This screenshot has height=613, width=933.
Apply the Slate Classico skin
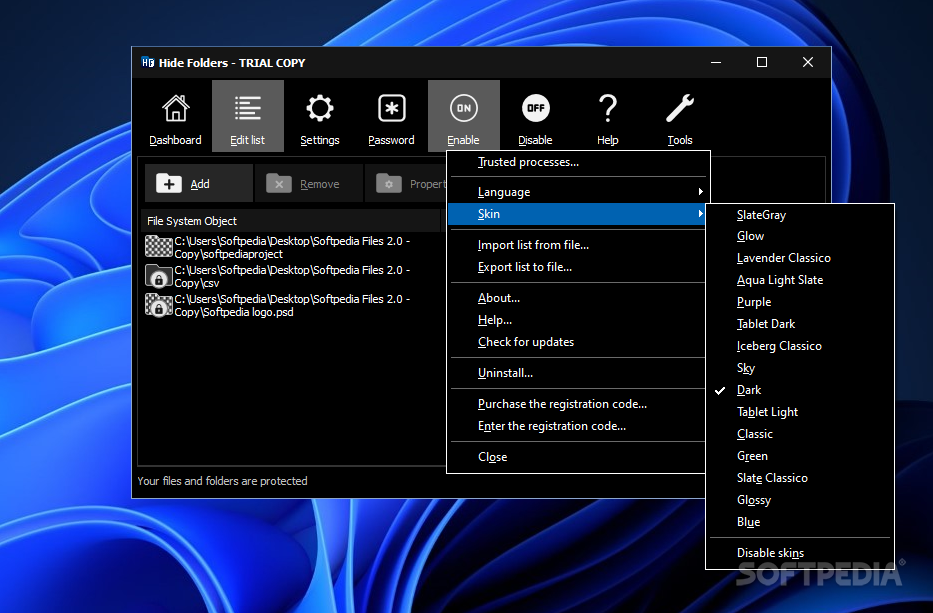[x=800, y=478]
